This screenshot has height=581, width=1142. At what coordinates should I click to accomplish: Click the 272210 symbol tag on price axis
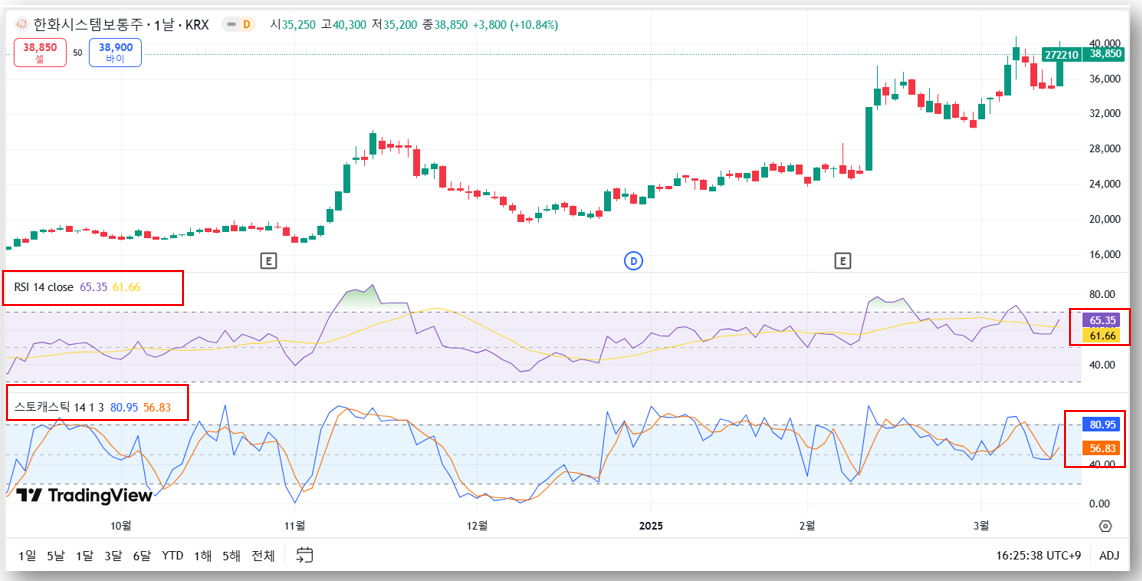pyautogui.click(x=1061, y=54)
